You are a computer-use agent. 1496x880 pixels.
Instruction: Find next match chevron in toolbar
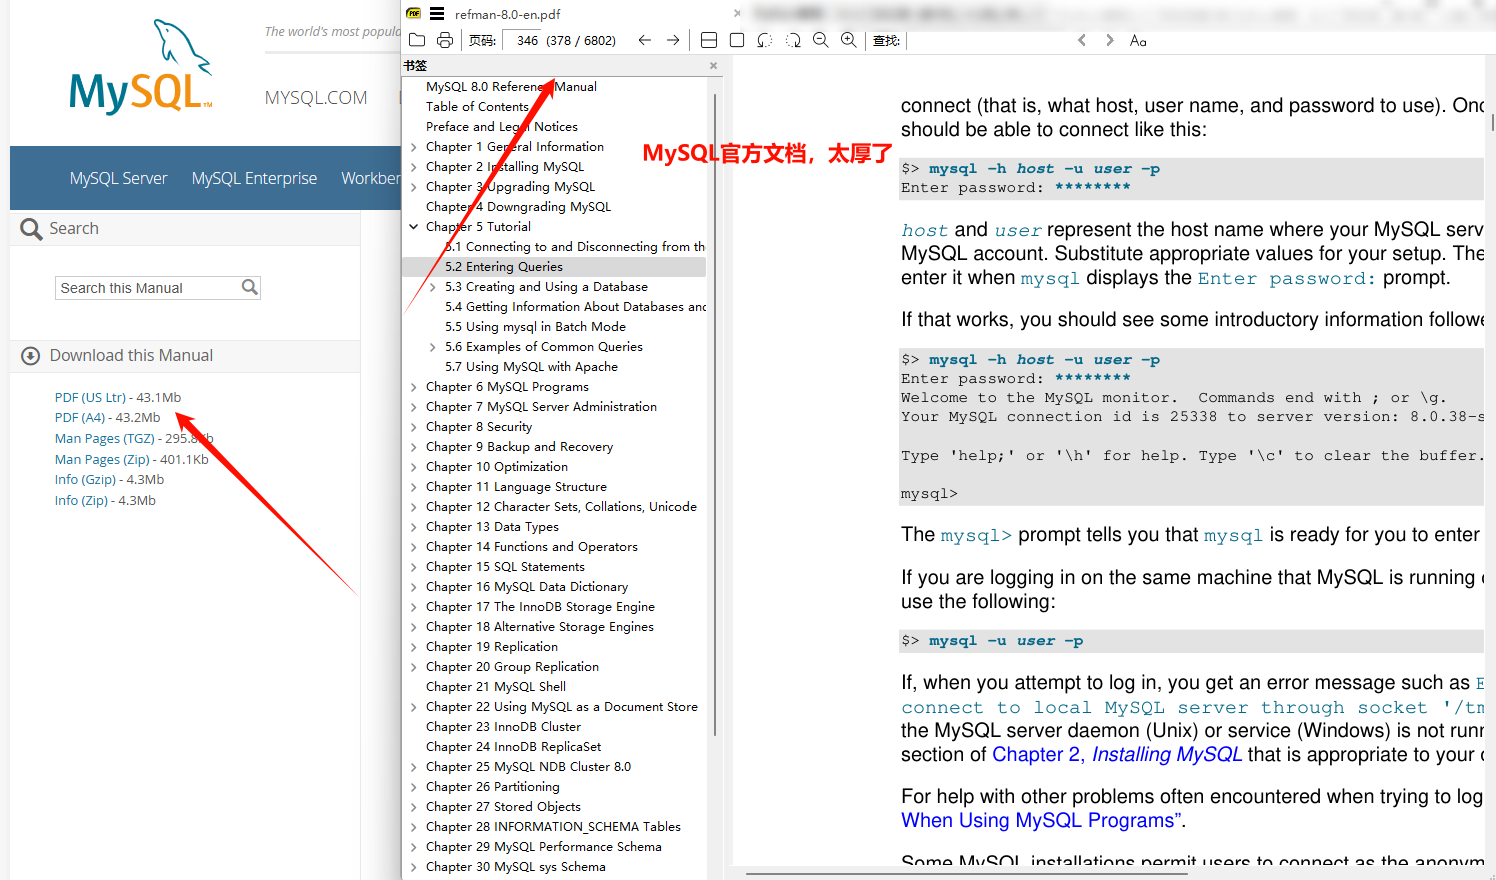pyautogui.click(x=1110, y=40)
